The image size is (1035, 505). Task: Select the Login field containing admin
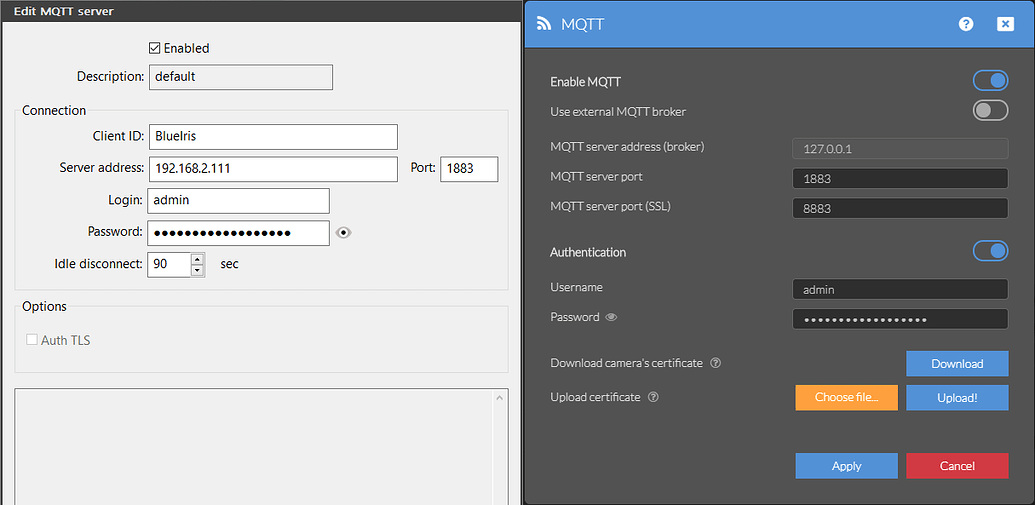[238, 201]
